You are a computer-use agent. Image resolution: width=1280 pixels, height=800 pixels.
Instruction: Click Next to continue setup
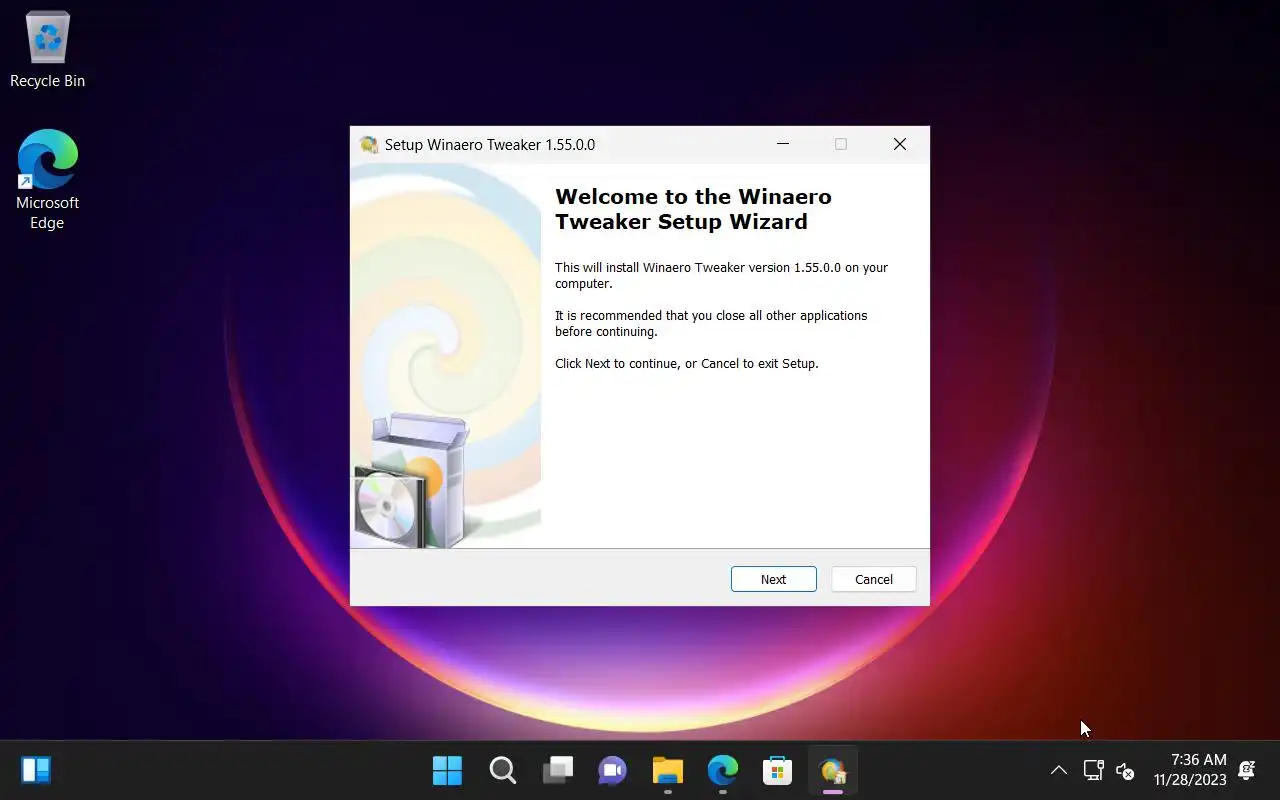tap(773, 579)
